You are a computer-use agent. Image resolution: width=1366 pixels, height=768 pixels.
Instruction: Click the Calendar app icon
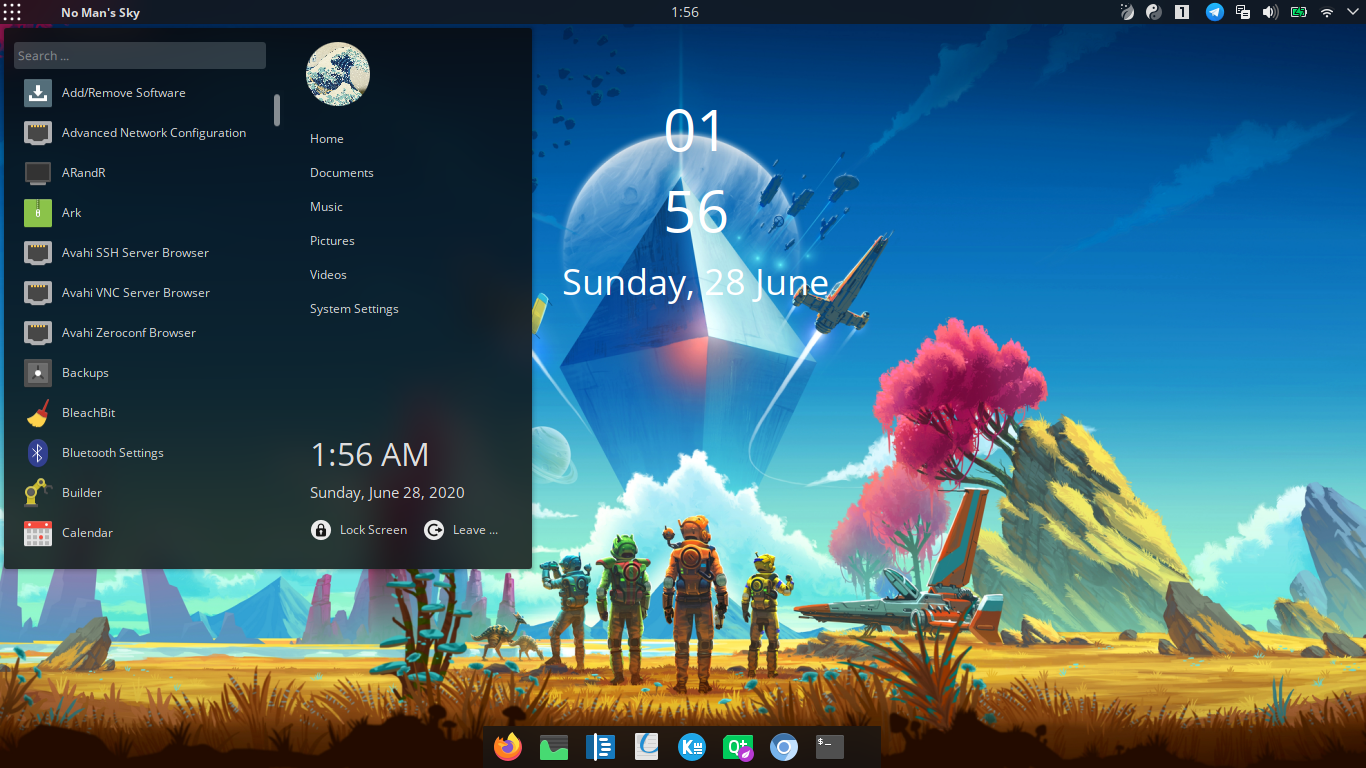[38, 533]
